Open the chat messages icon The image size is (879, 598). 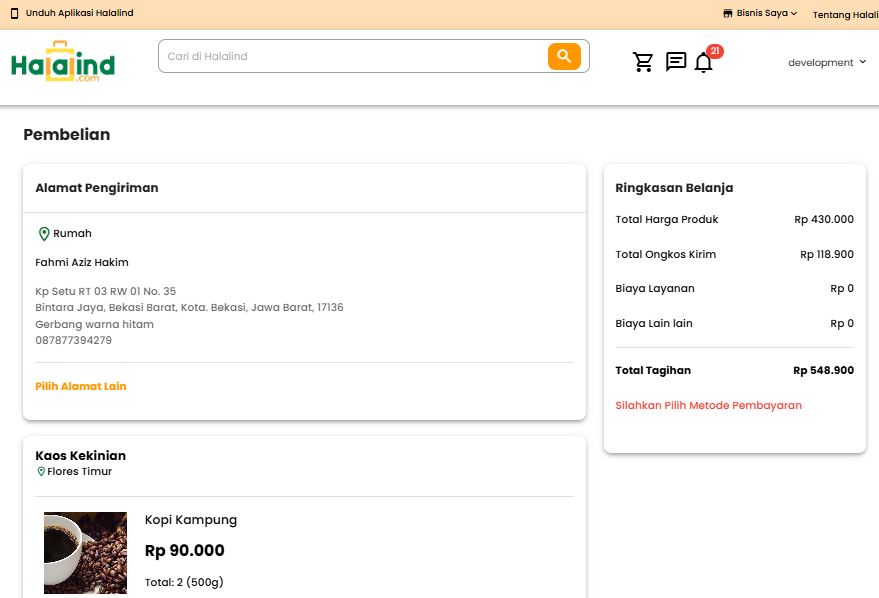[x=676, y=62]
